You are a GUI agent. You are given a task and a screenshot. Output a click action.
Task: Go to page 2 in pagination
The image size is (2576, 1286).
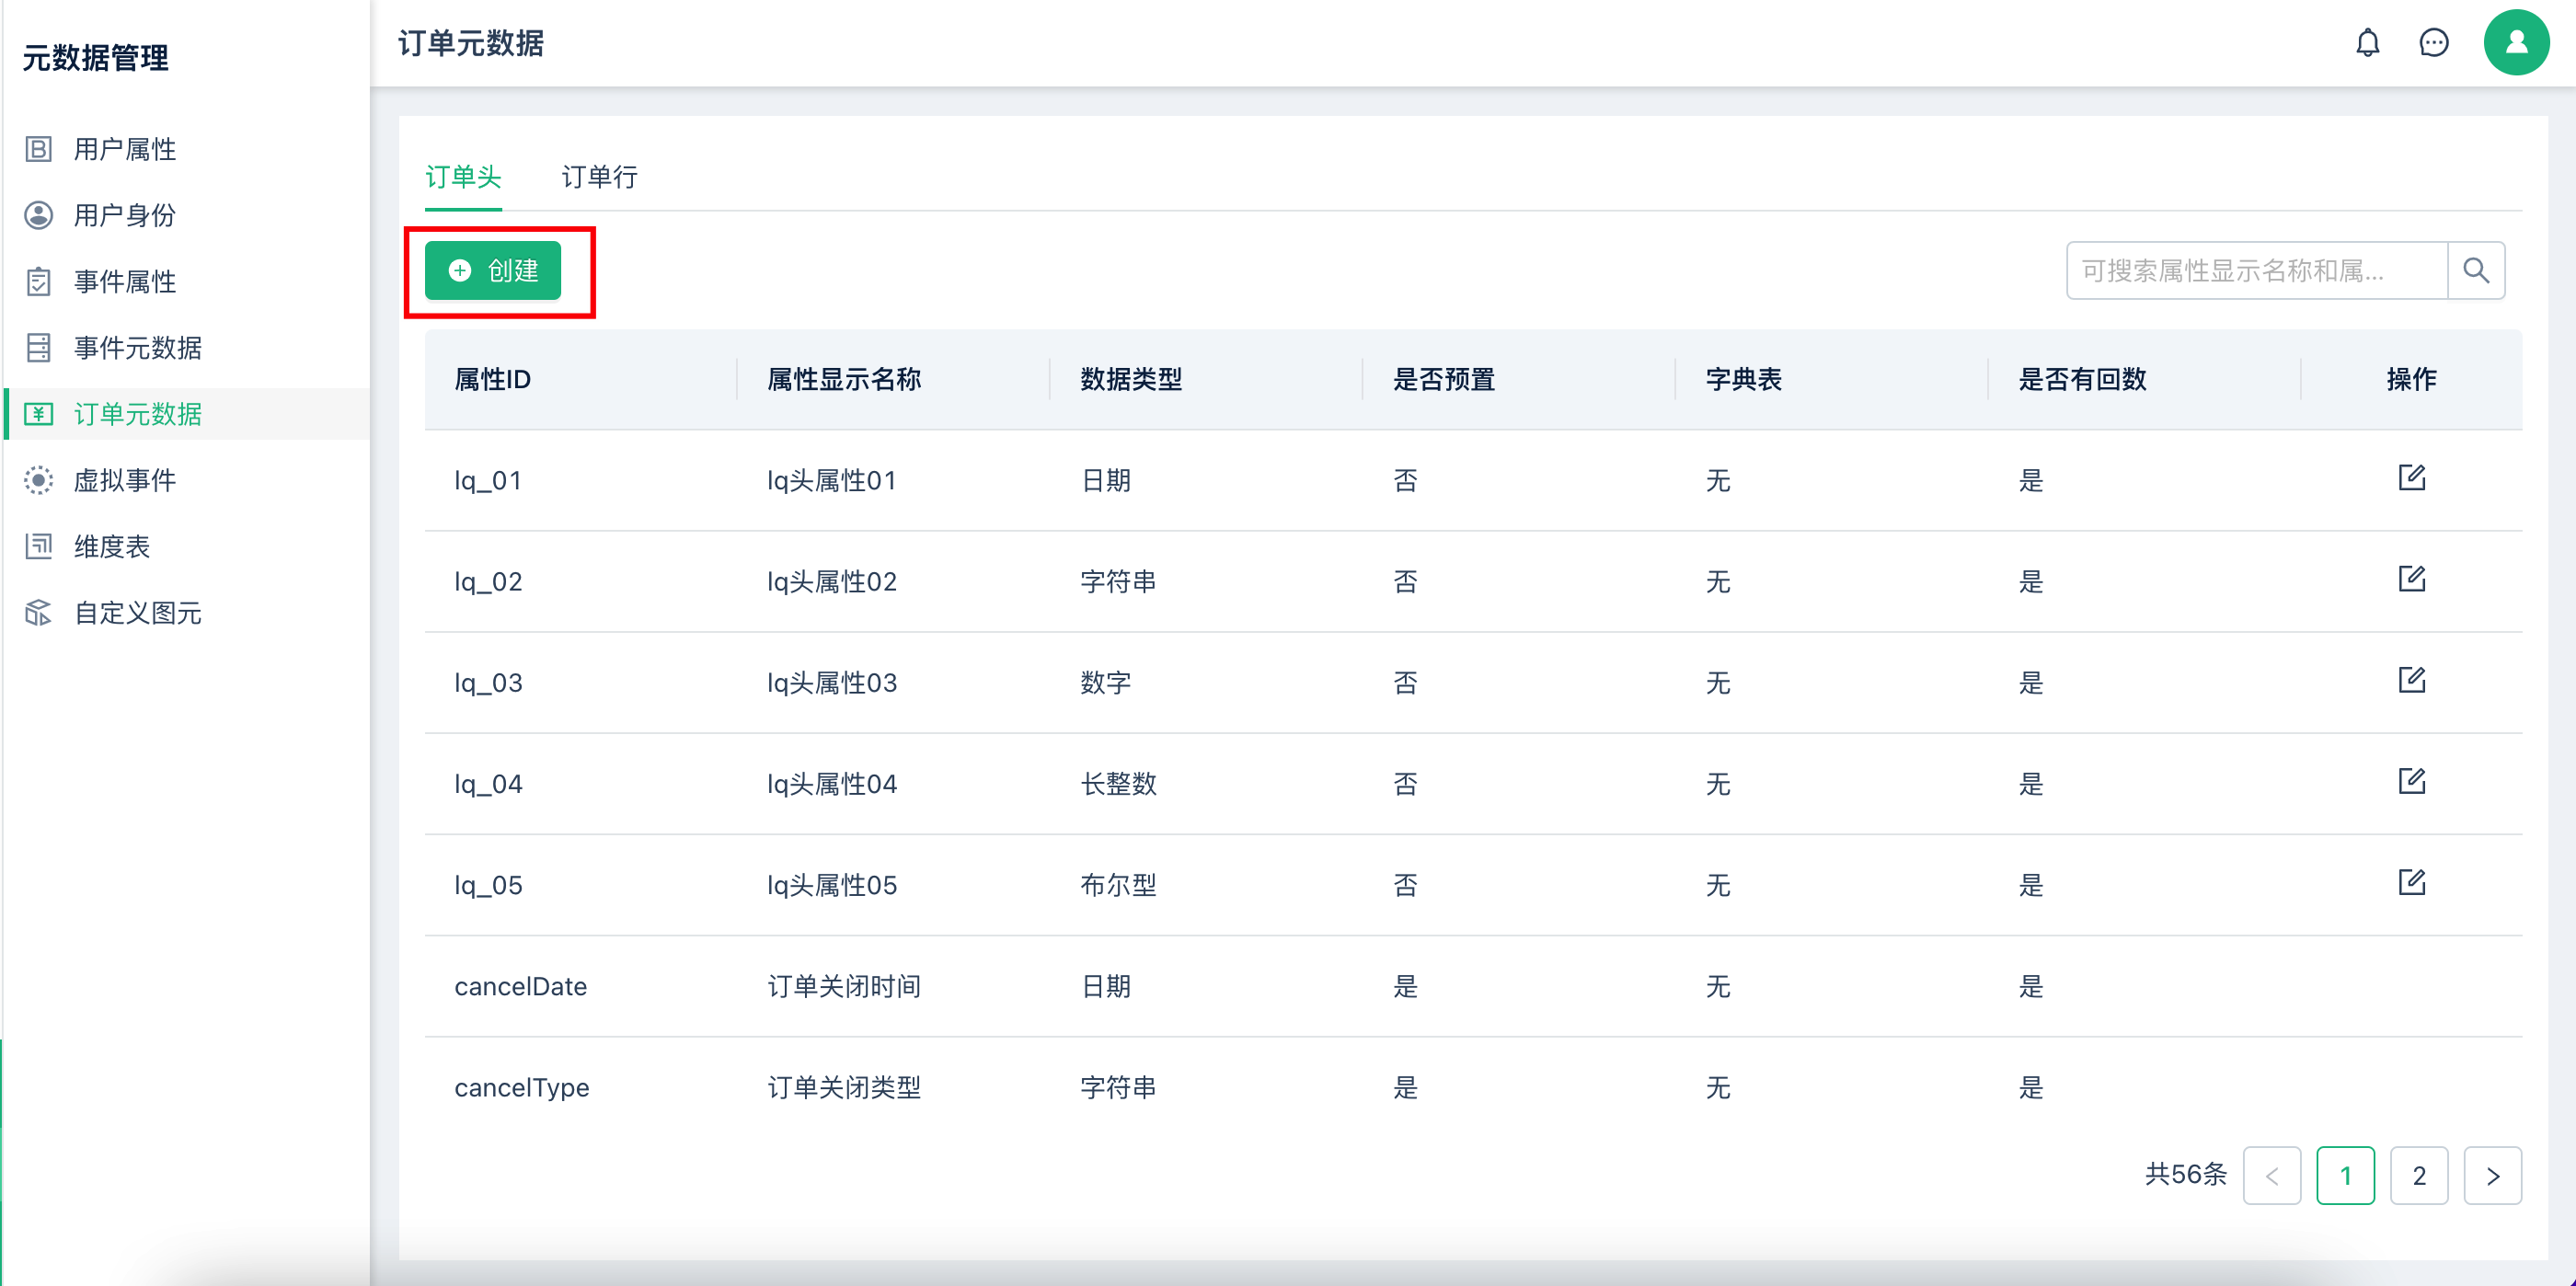(2419, 1175)
